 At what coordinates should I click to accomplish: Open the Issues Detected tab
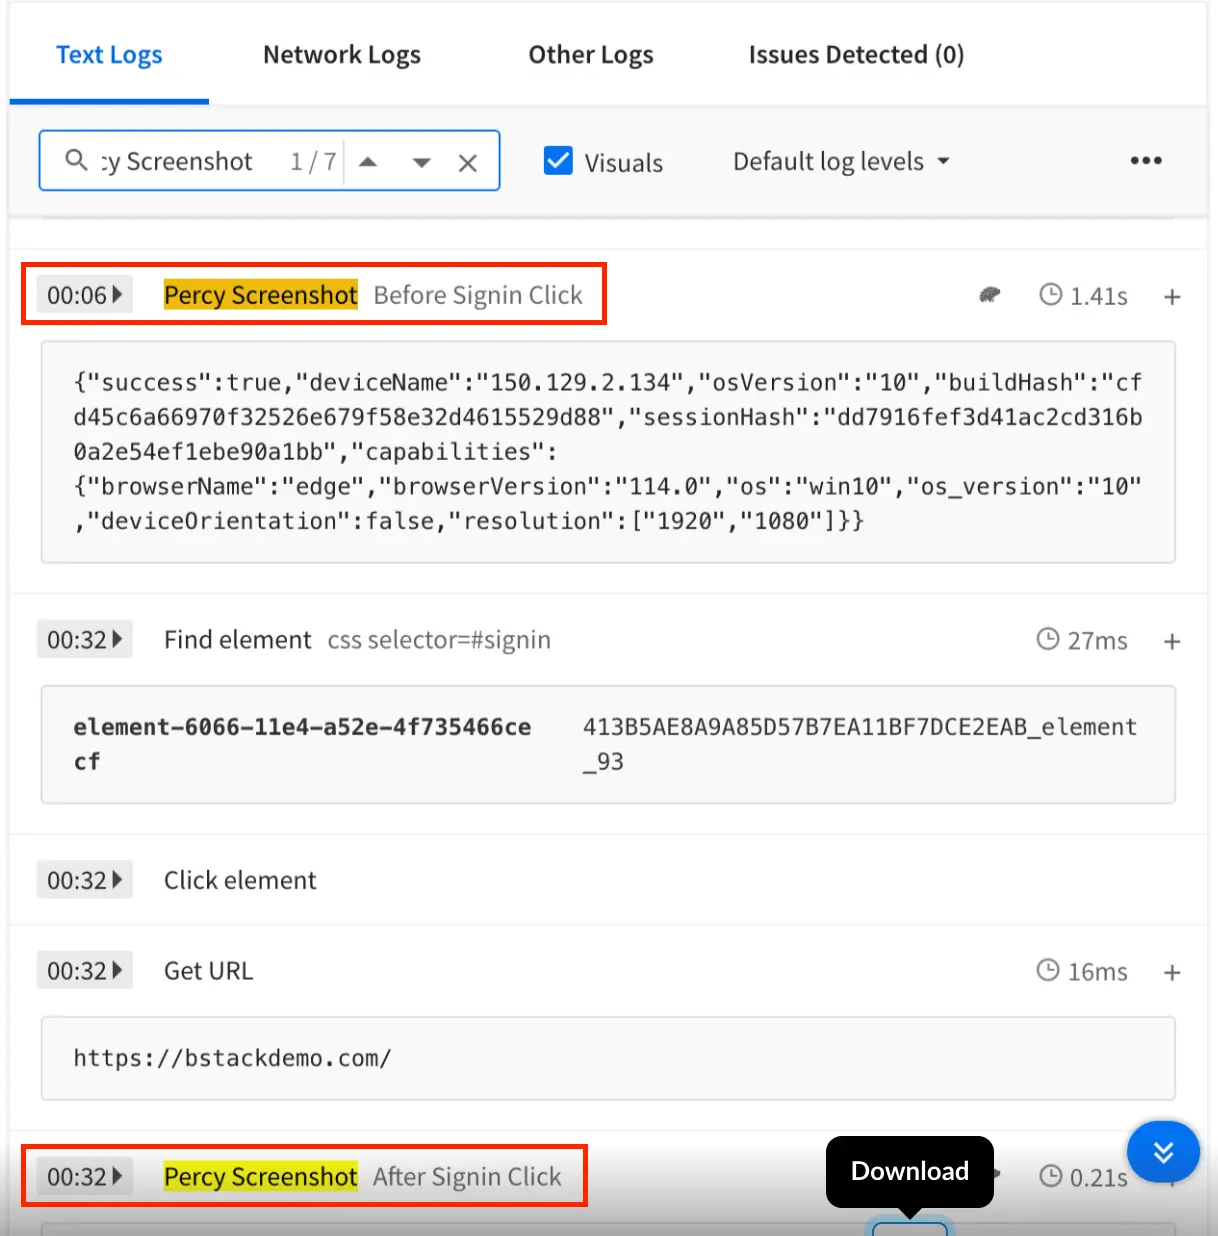856,55
